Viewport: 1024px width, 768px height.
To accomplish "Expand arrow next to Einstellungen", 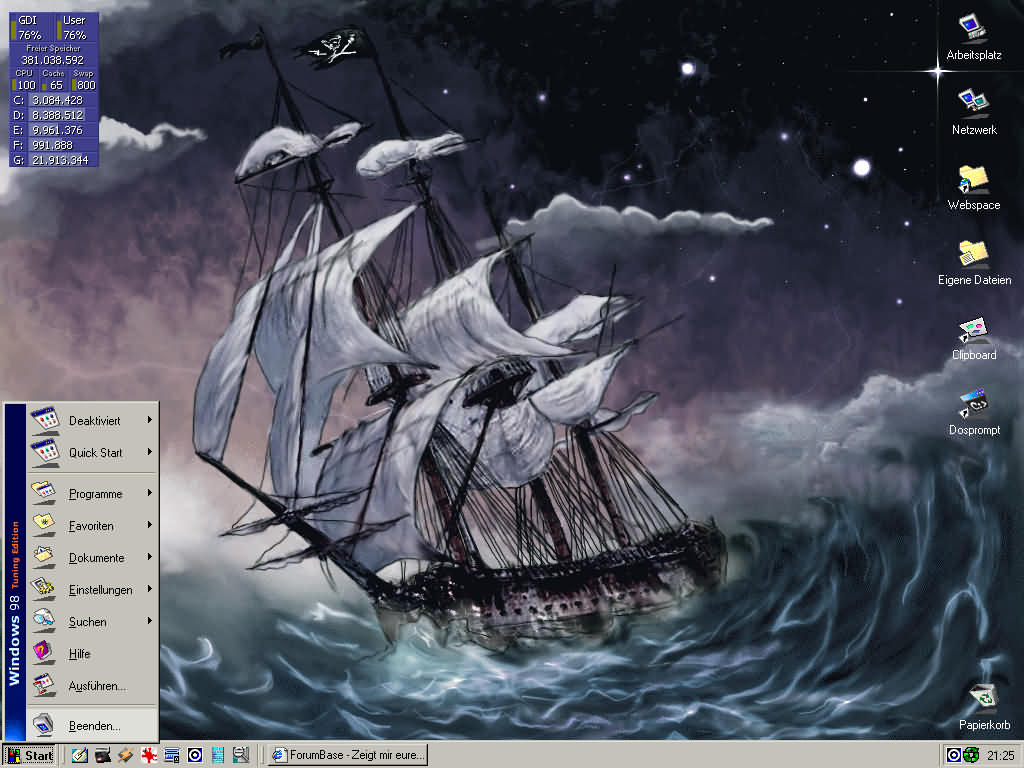I will point(150,589).
